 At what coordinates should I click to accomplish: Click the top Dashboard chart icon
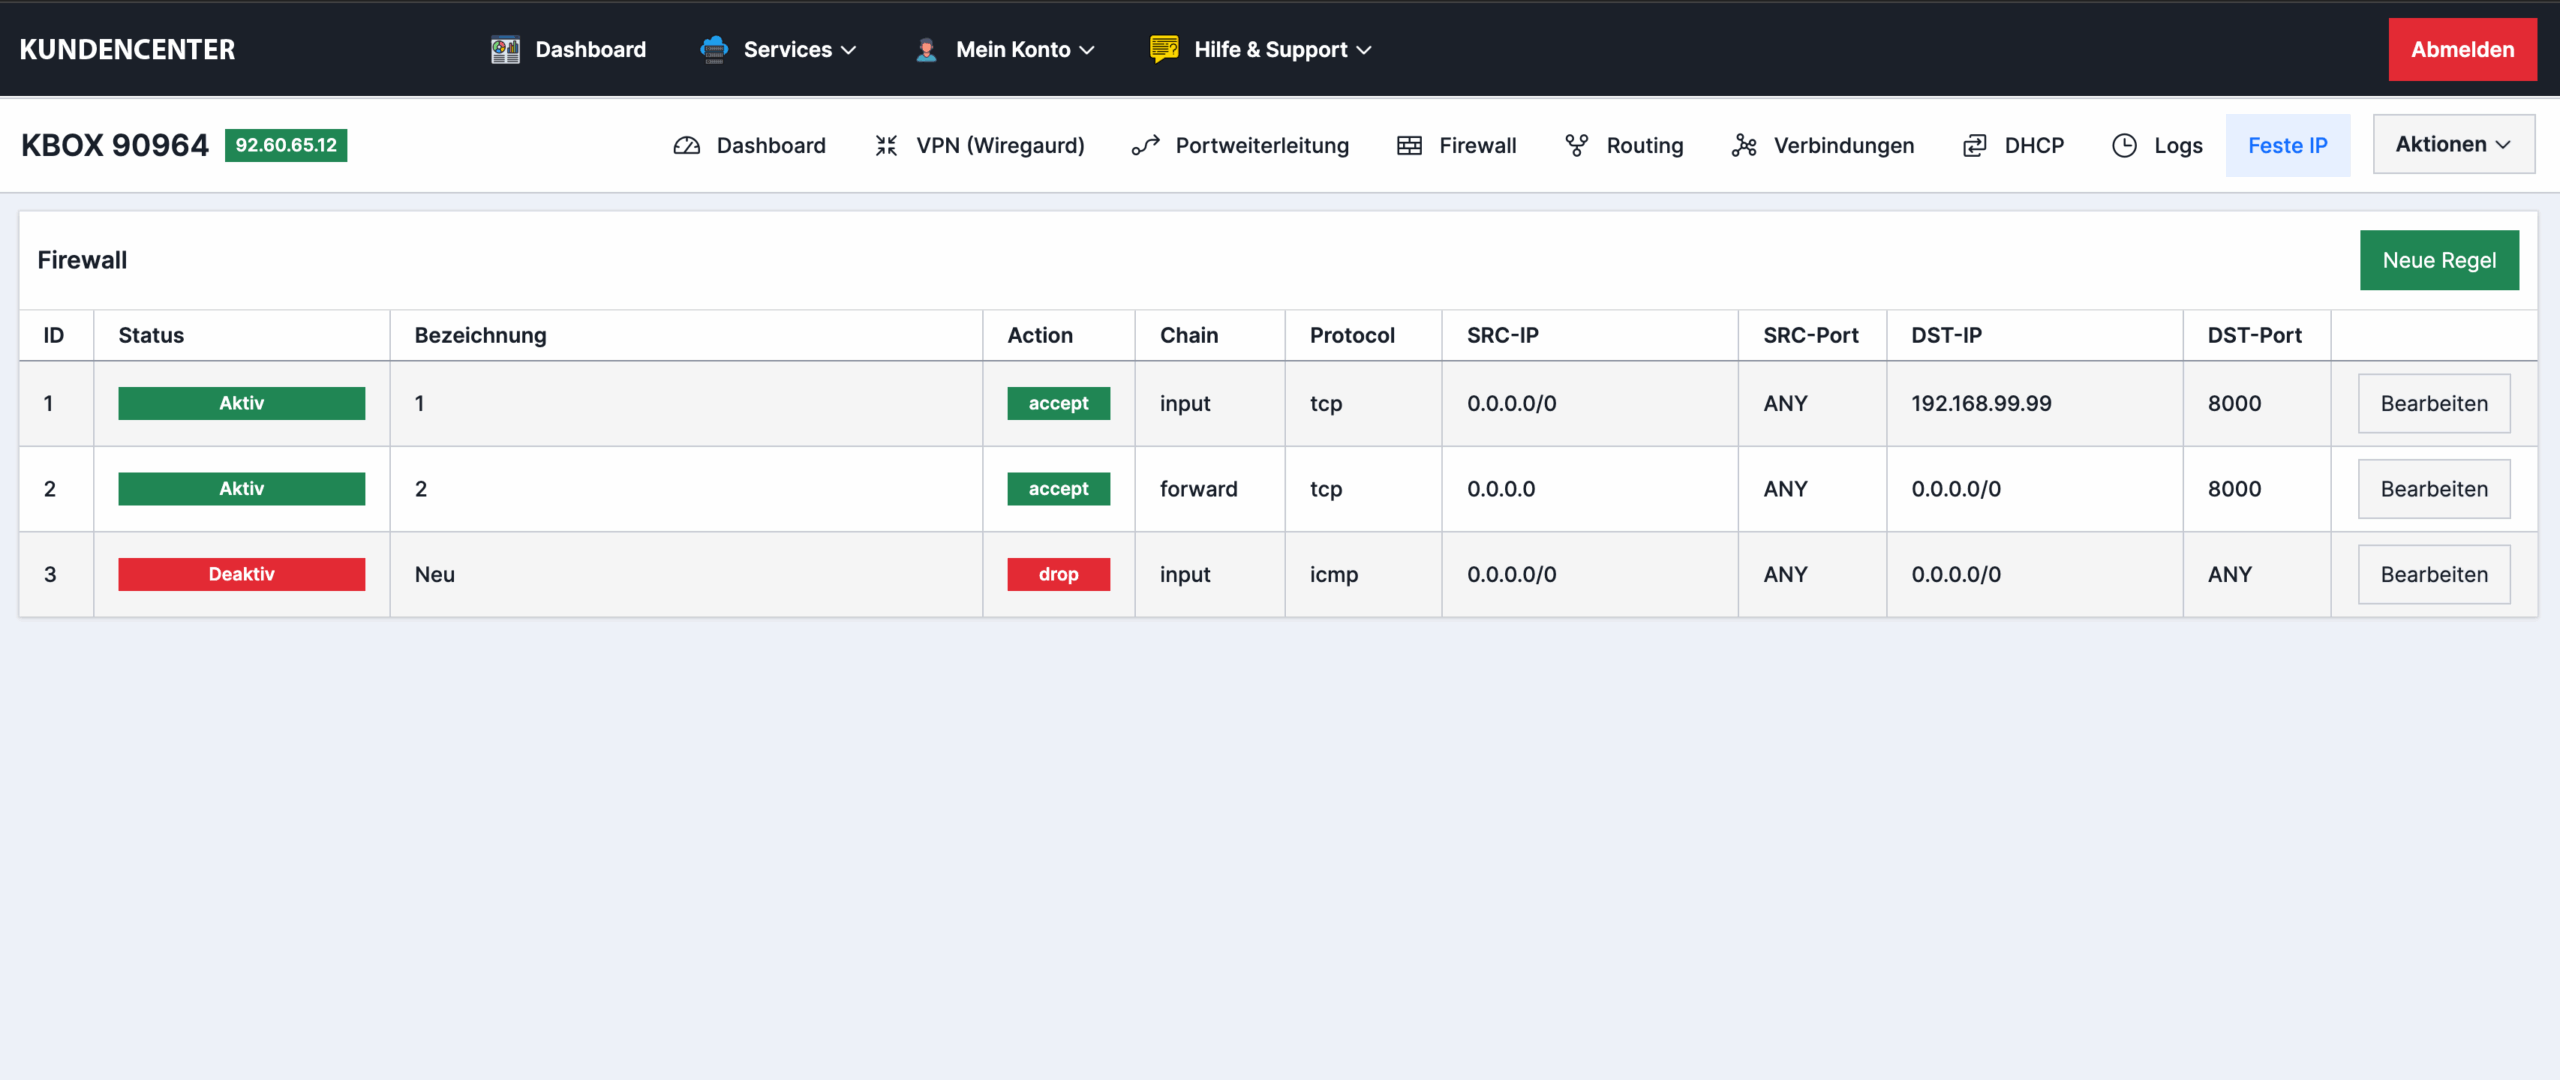(505, 50)
